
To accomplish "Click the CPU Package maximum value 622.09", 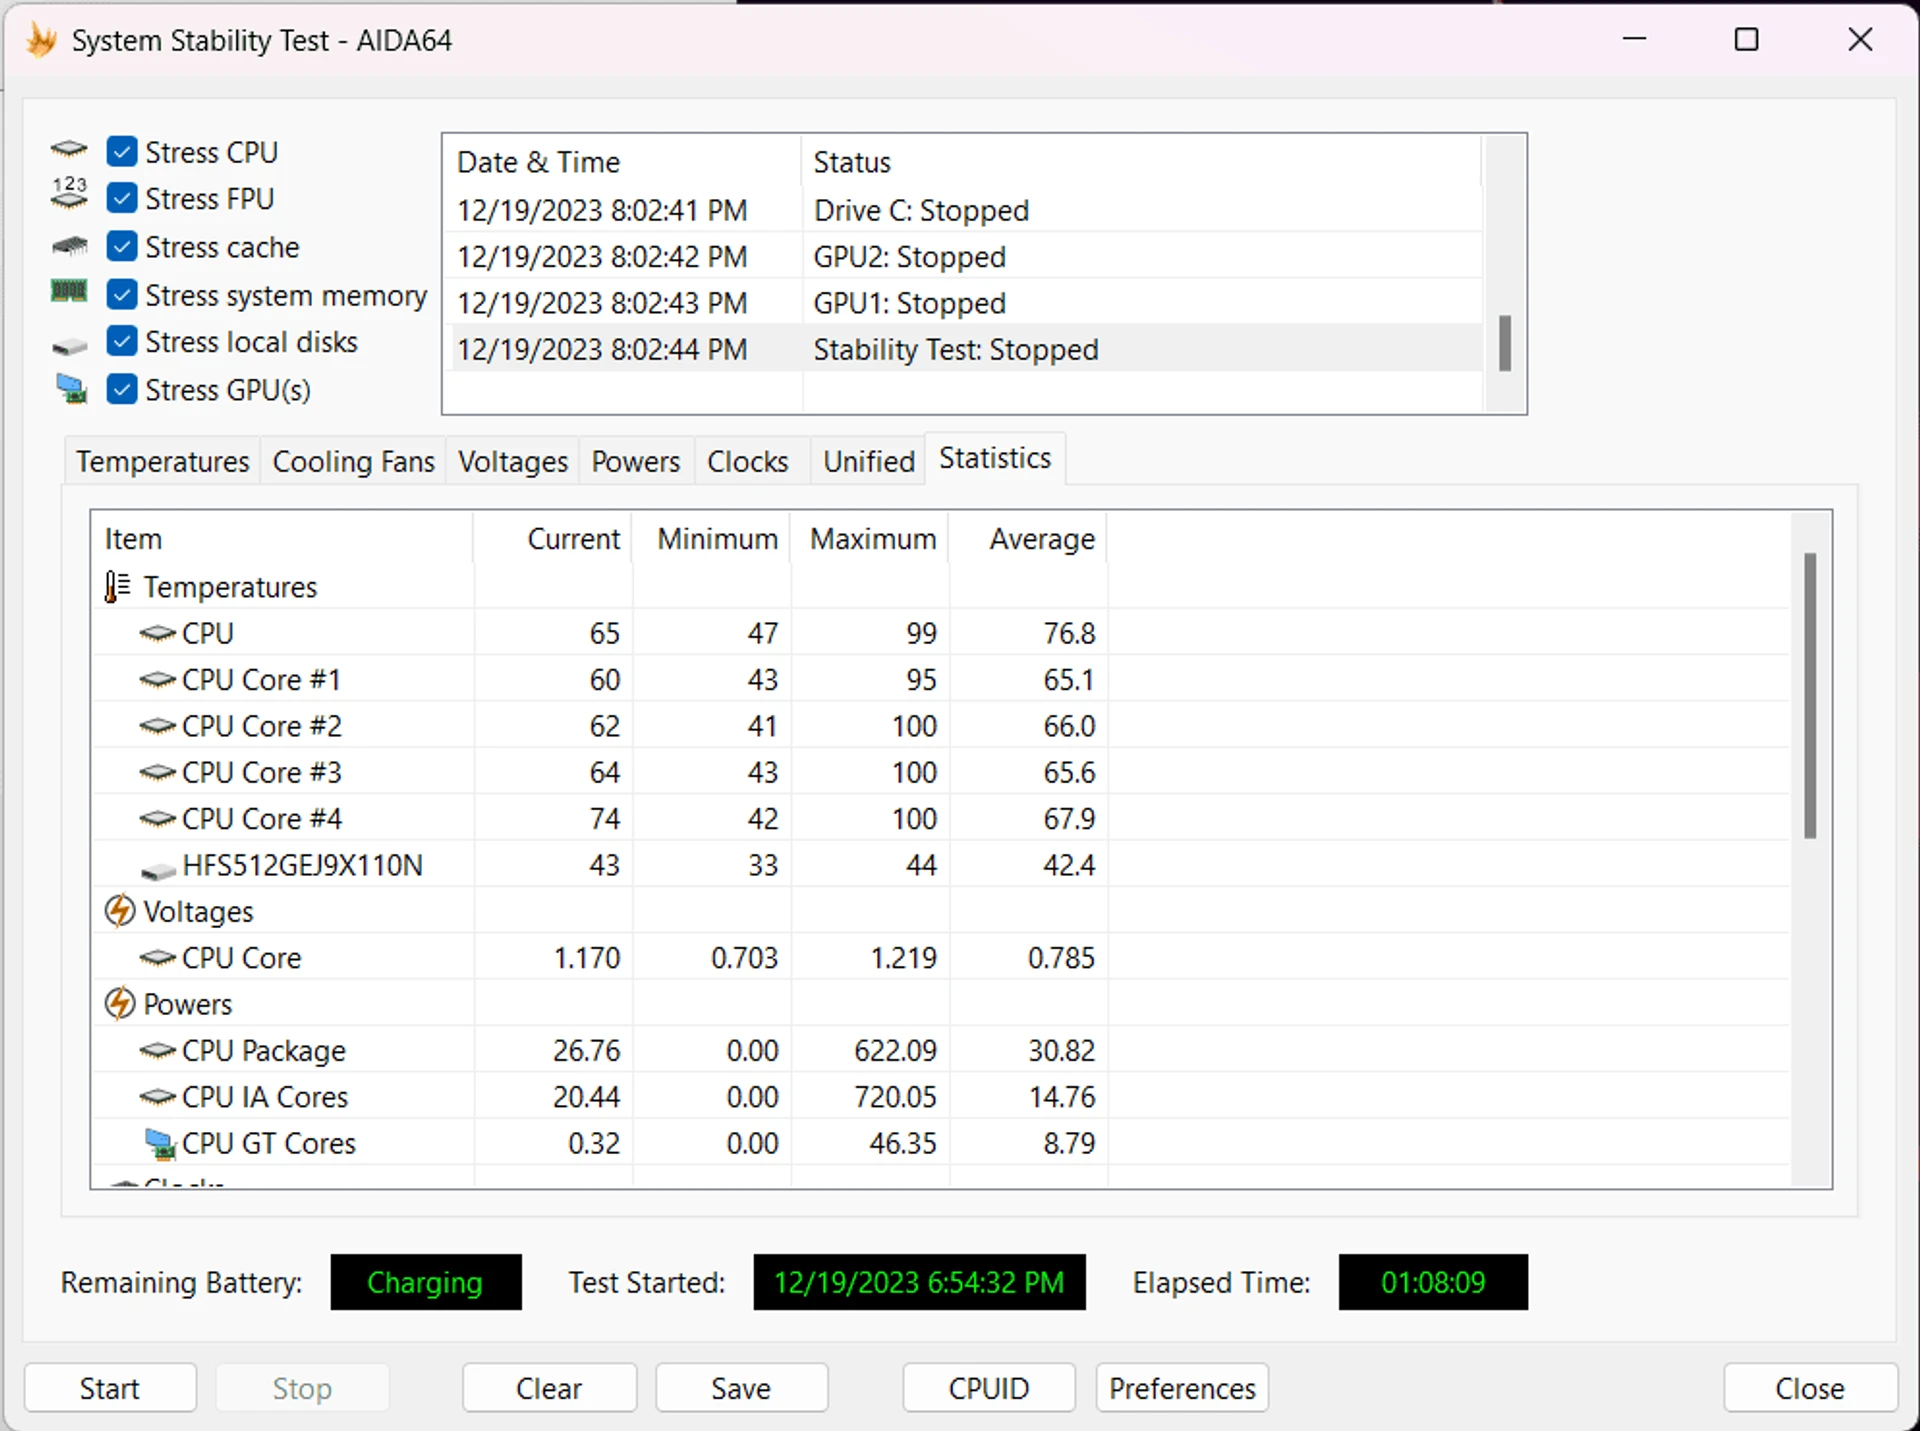I will pos(895,1050).
